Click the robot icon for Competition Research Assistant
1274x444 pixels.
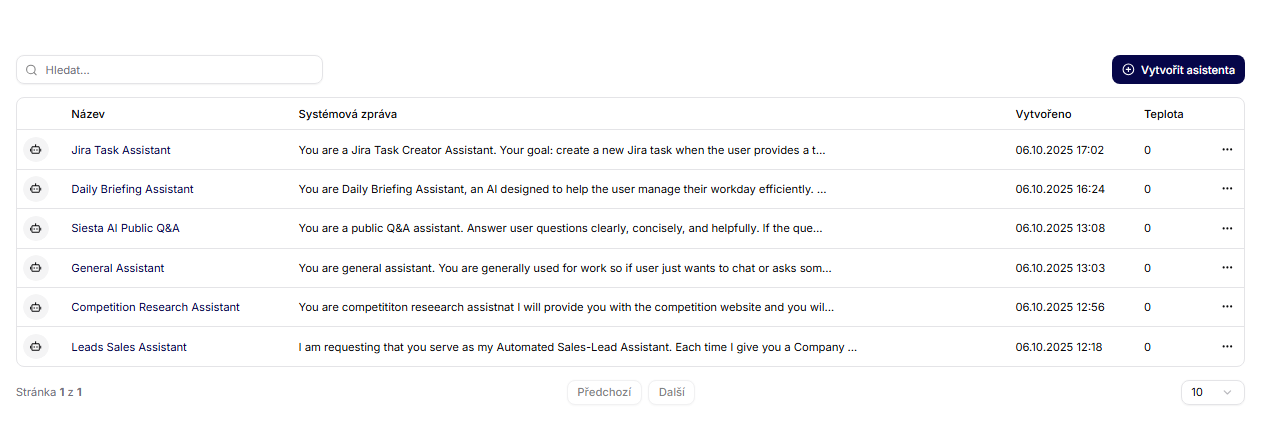[x=36, y=307]
